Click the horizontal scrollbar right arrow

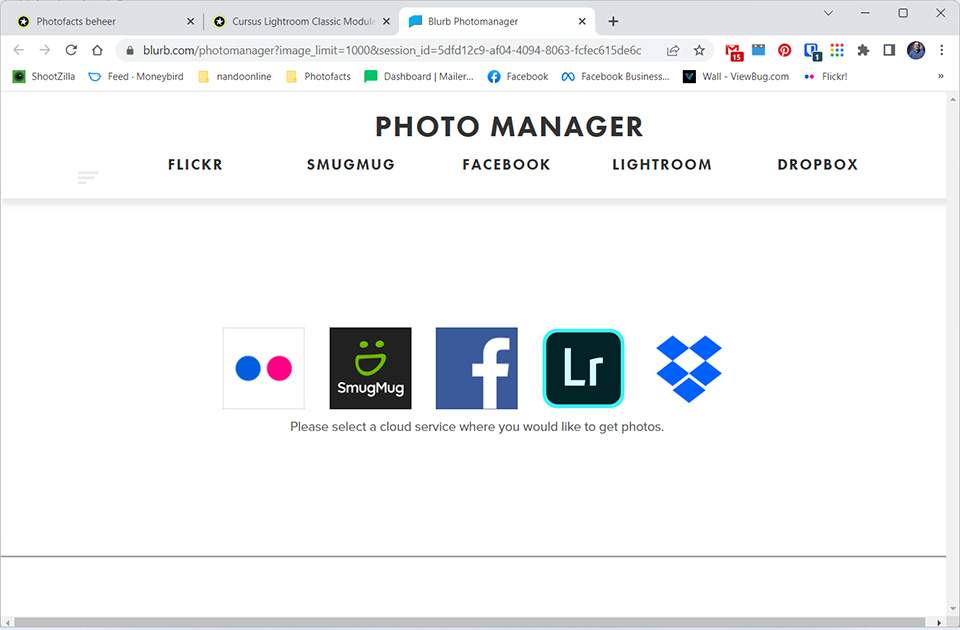(939, 623)
